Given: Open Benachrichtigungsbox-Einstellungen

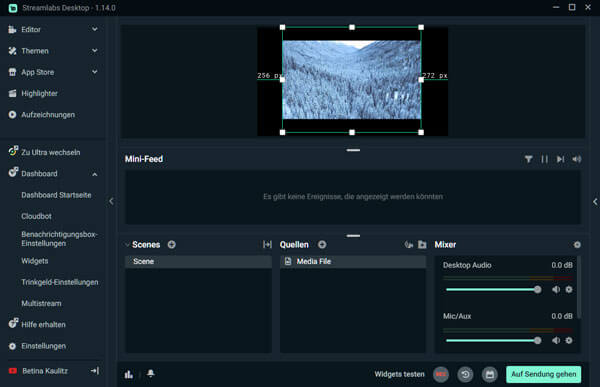Looking at the screenshot, I should tap(59, 239).
